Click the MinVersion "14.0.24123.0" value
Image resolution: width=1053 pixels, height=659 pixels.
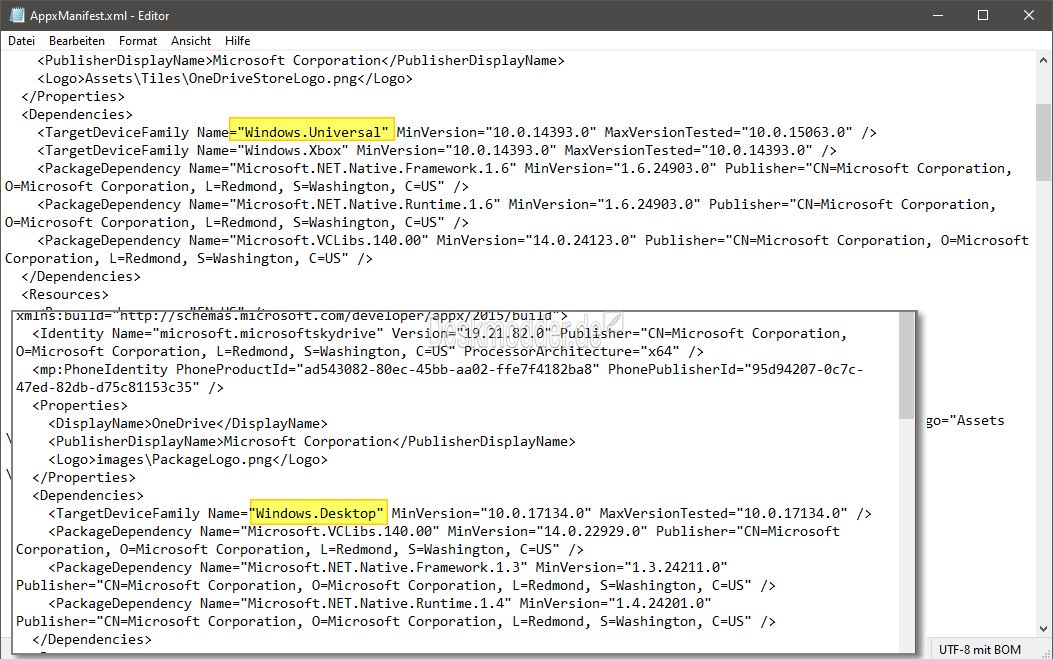click(580, 240)
